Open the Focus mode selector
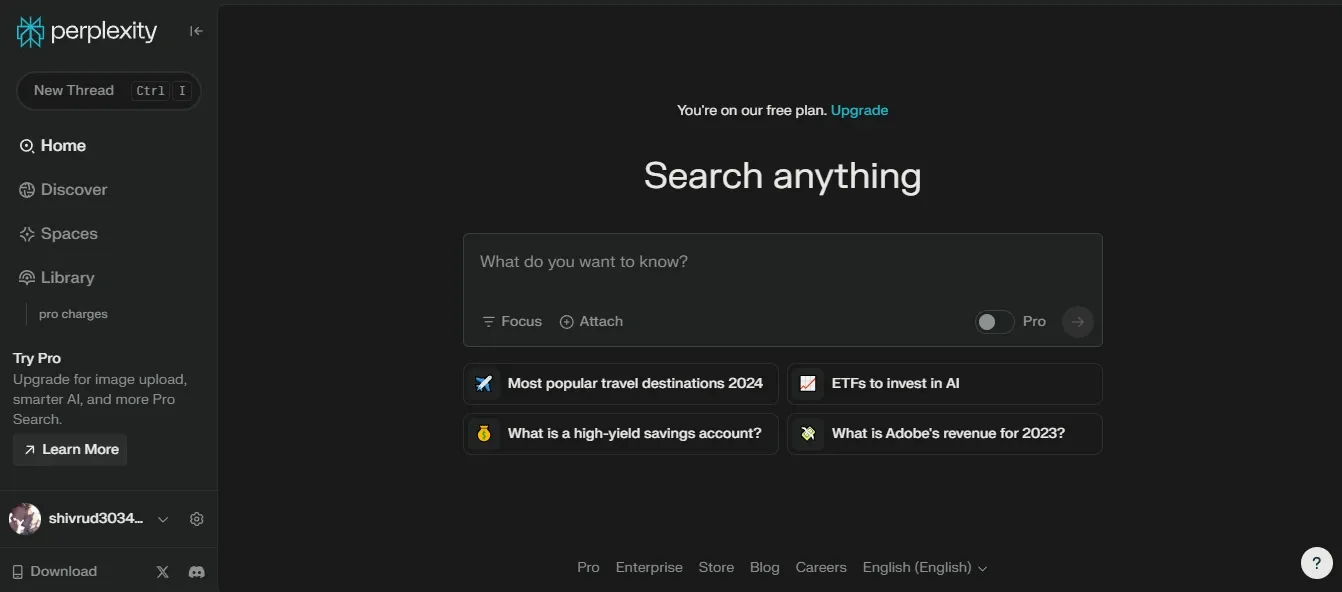 [x=511, y=321]
